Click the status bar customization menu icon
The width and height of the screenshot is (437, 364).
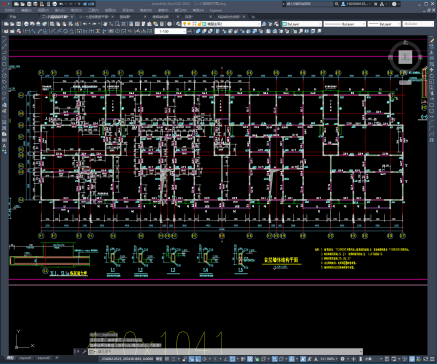pyautogui.click(x=432, y=359)
